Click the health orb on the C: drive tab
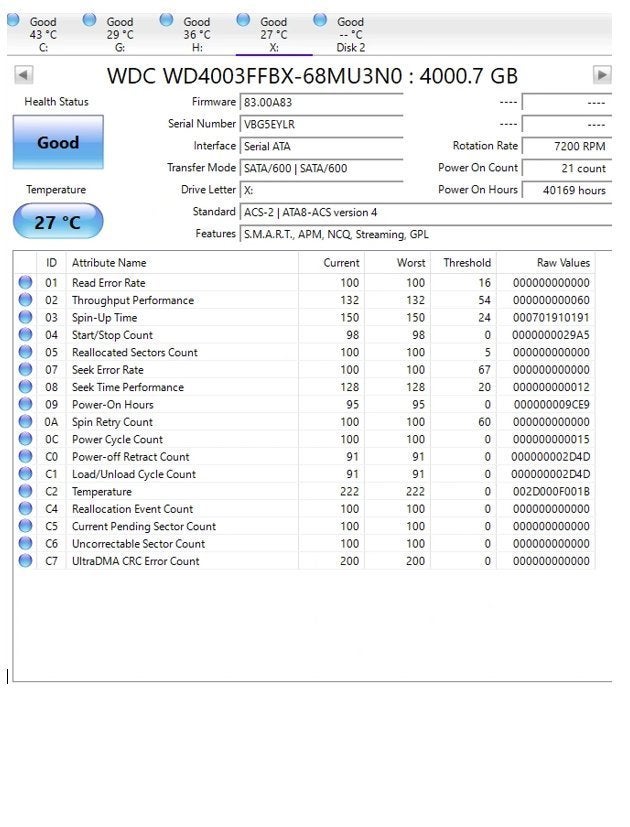 tap(13, 20)
